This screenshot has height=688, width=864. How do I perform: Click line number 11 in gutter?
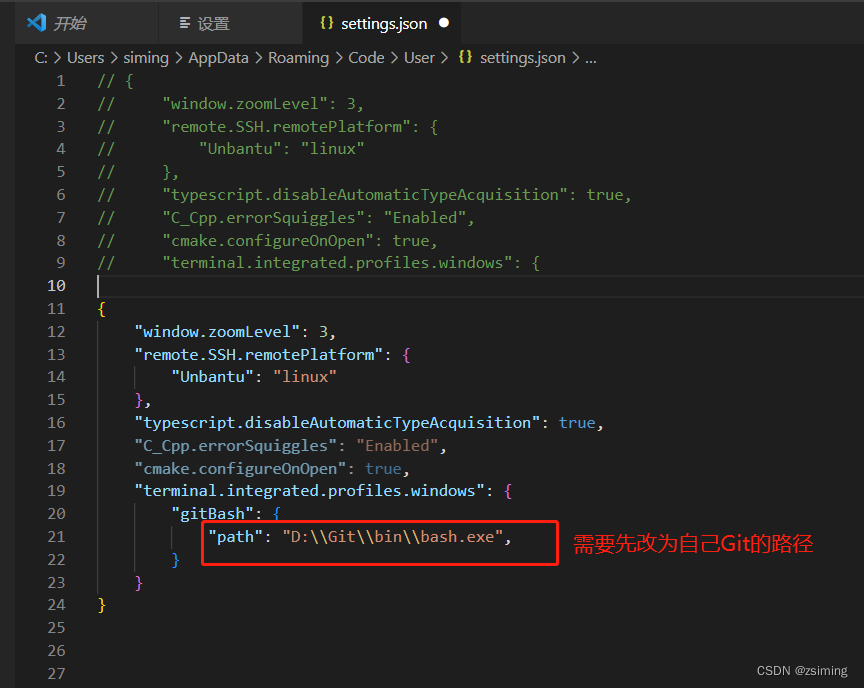[x=56, y=308]
